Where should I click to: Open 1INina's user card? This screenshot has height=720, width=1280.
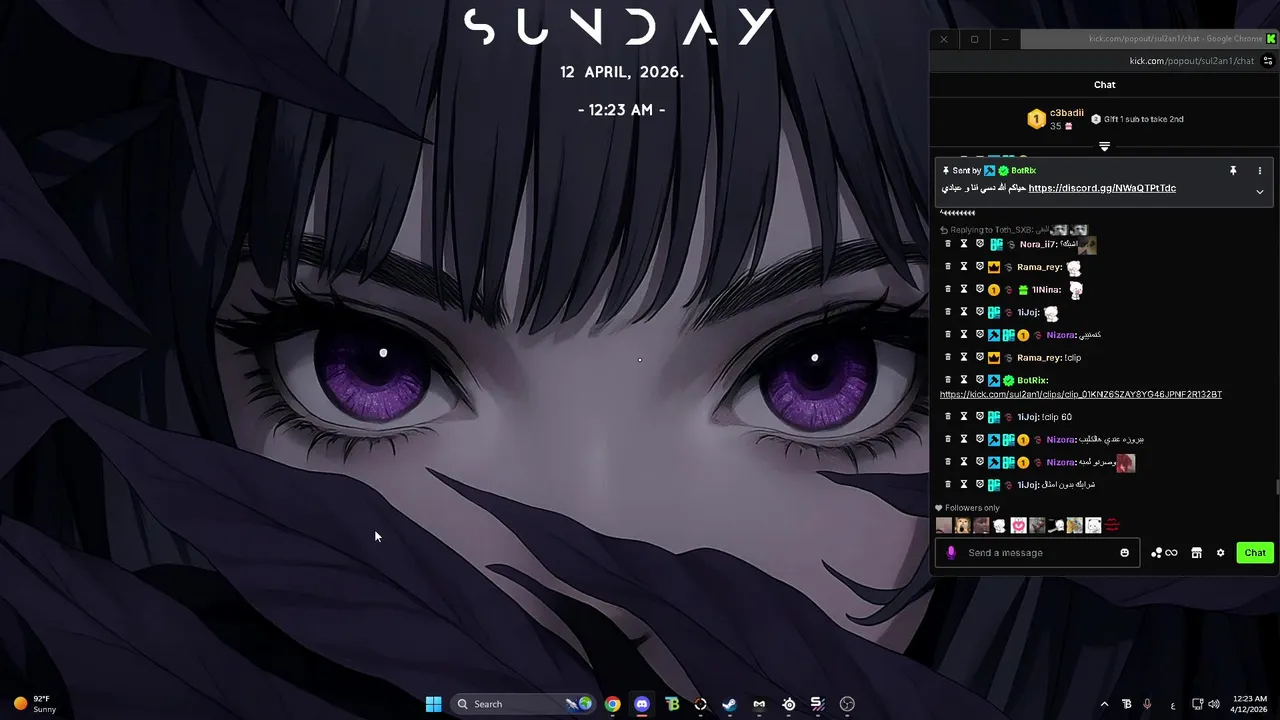[1046, 290]
